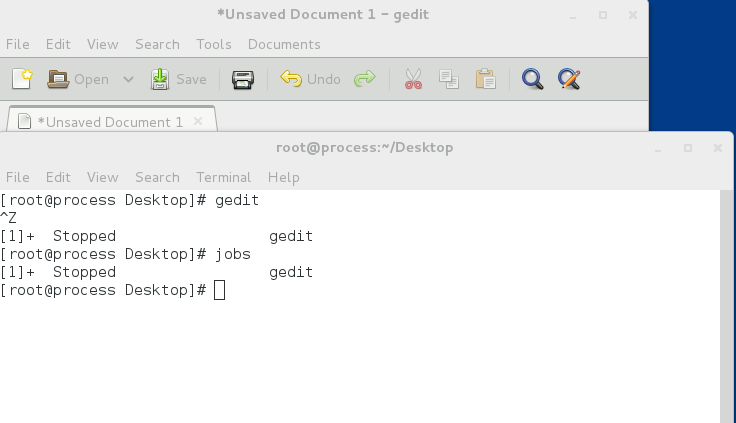Viewport: 736px width, 423px height.
Task: Click the Save icon in gedit
Action: (160, 79)
